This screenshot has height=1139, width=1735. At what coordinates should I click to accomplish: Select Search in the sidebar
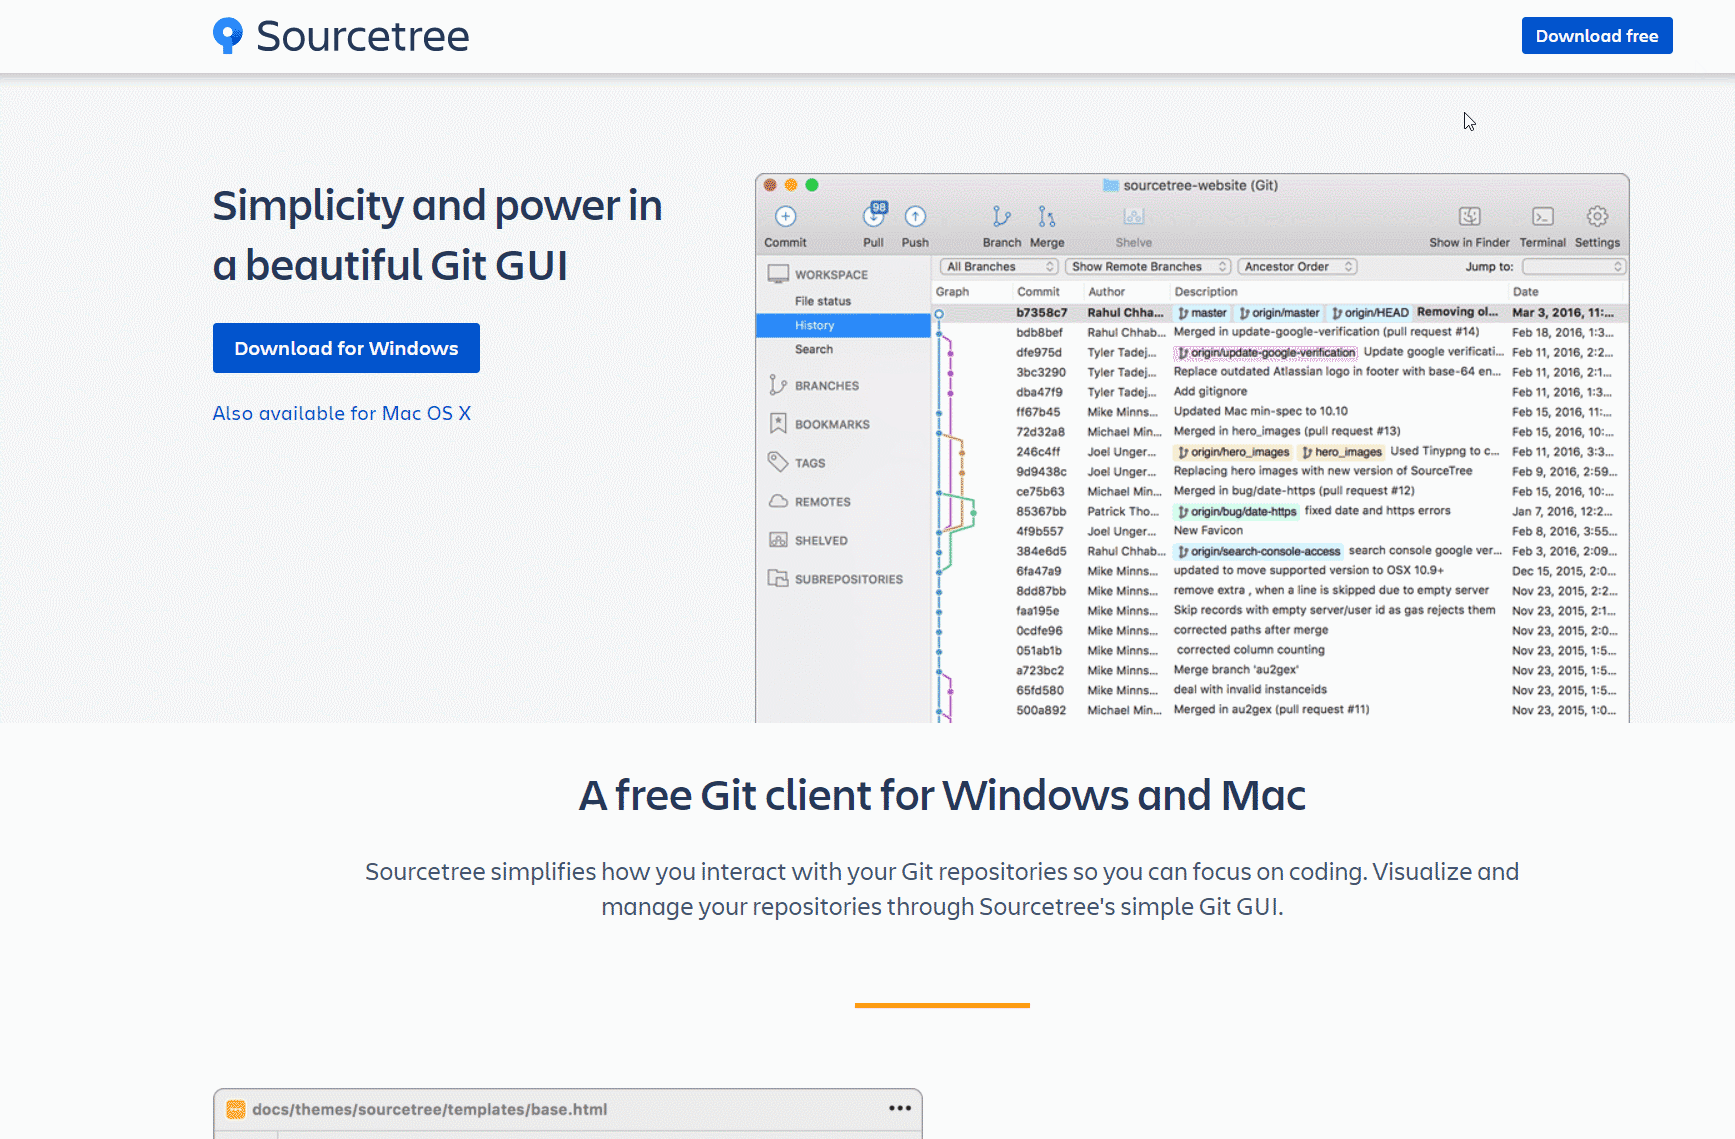point(814,349)
